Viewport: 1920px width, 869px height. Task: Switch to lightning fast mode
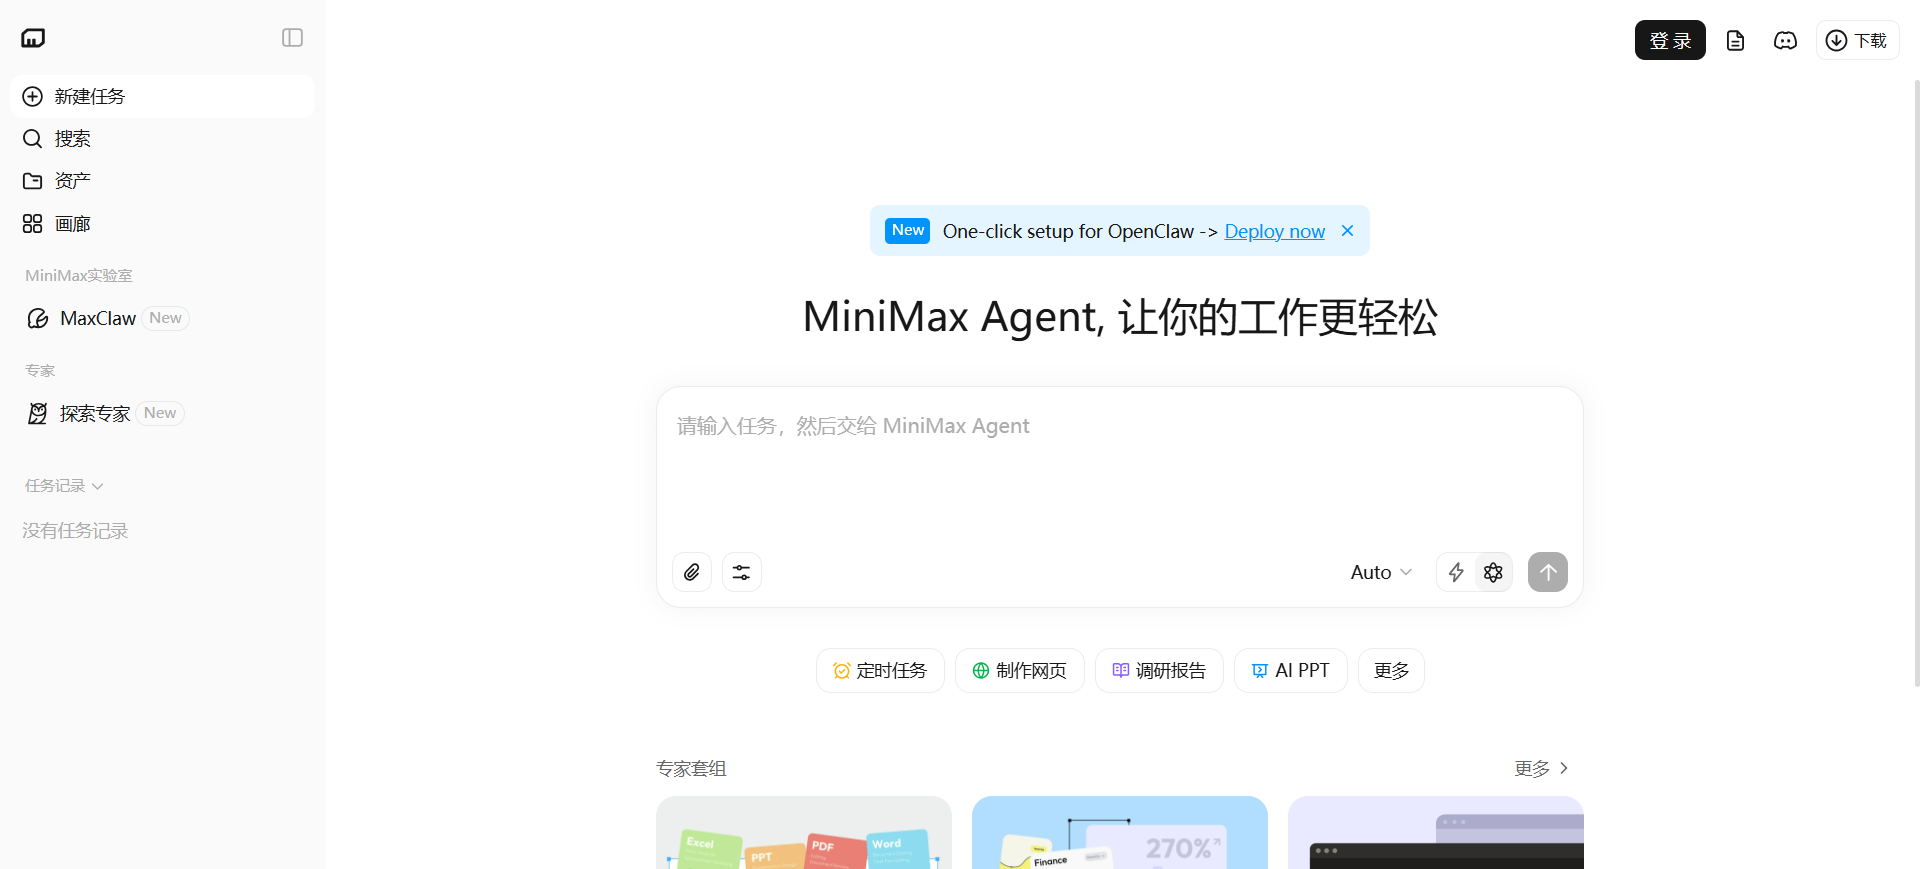(1456, 572)
